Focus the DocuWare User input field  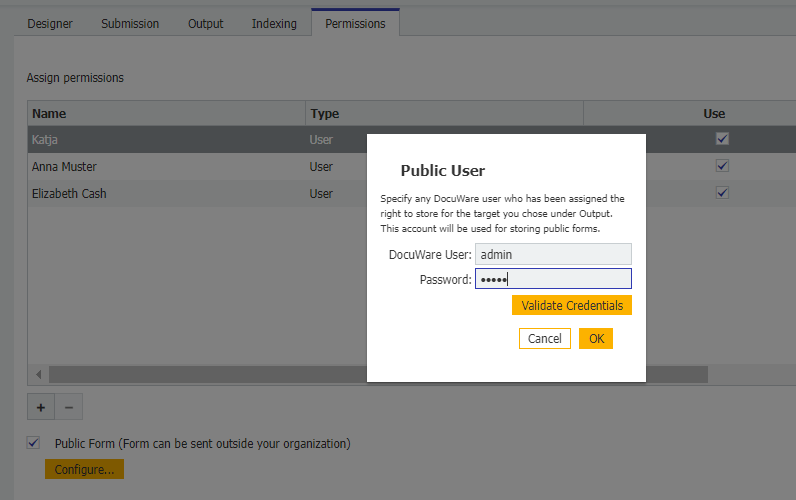click(x=553, y=255)
